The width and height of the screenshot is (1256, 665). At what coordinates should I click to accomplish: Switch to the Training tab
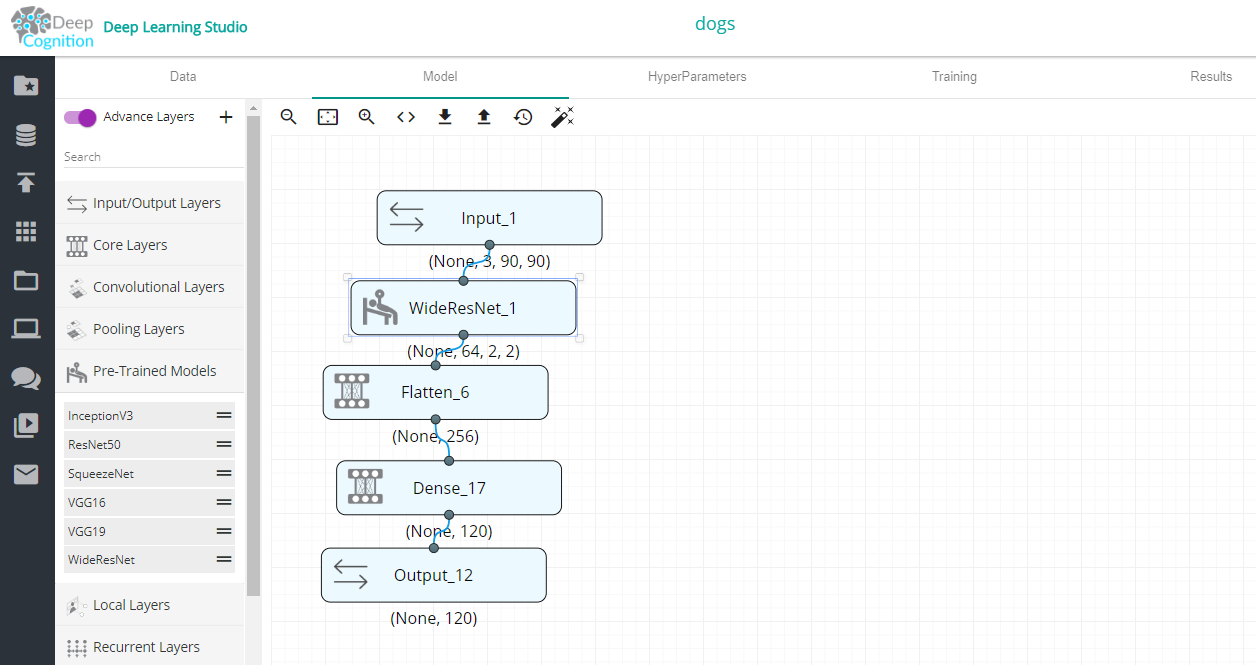[x=954, y=77]
